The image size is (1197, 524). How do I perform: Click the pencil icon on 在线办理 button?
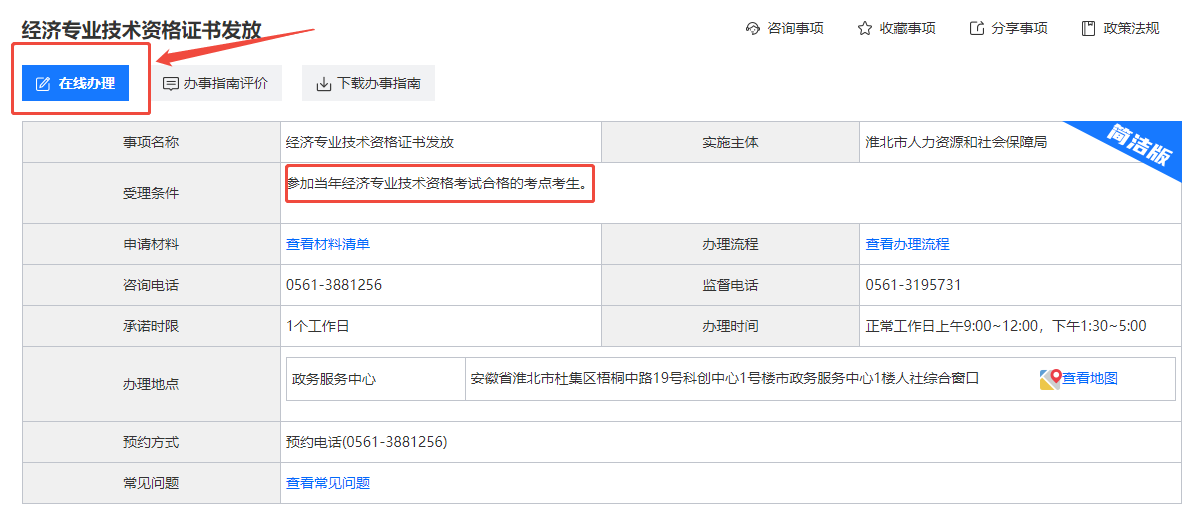[x=42, y=84]
